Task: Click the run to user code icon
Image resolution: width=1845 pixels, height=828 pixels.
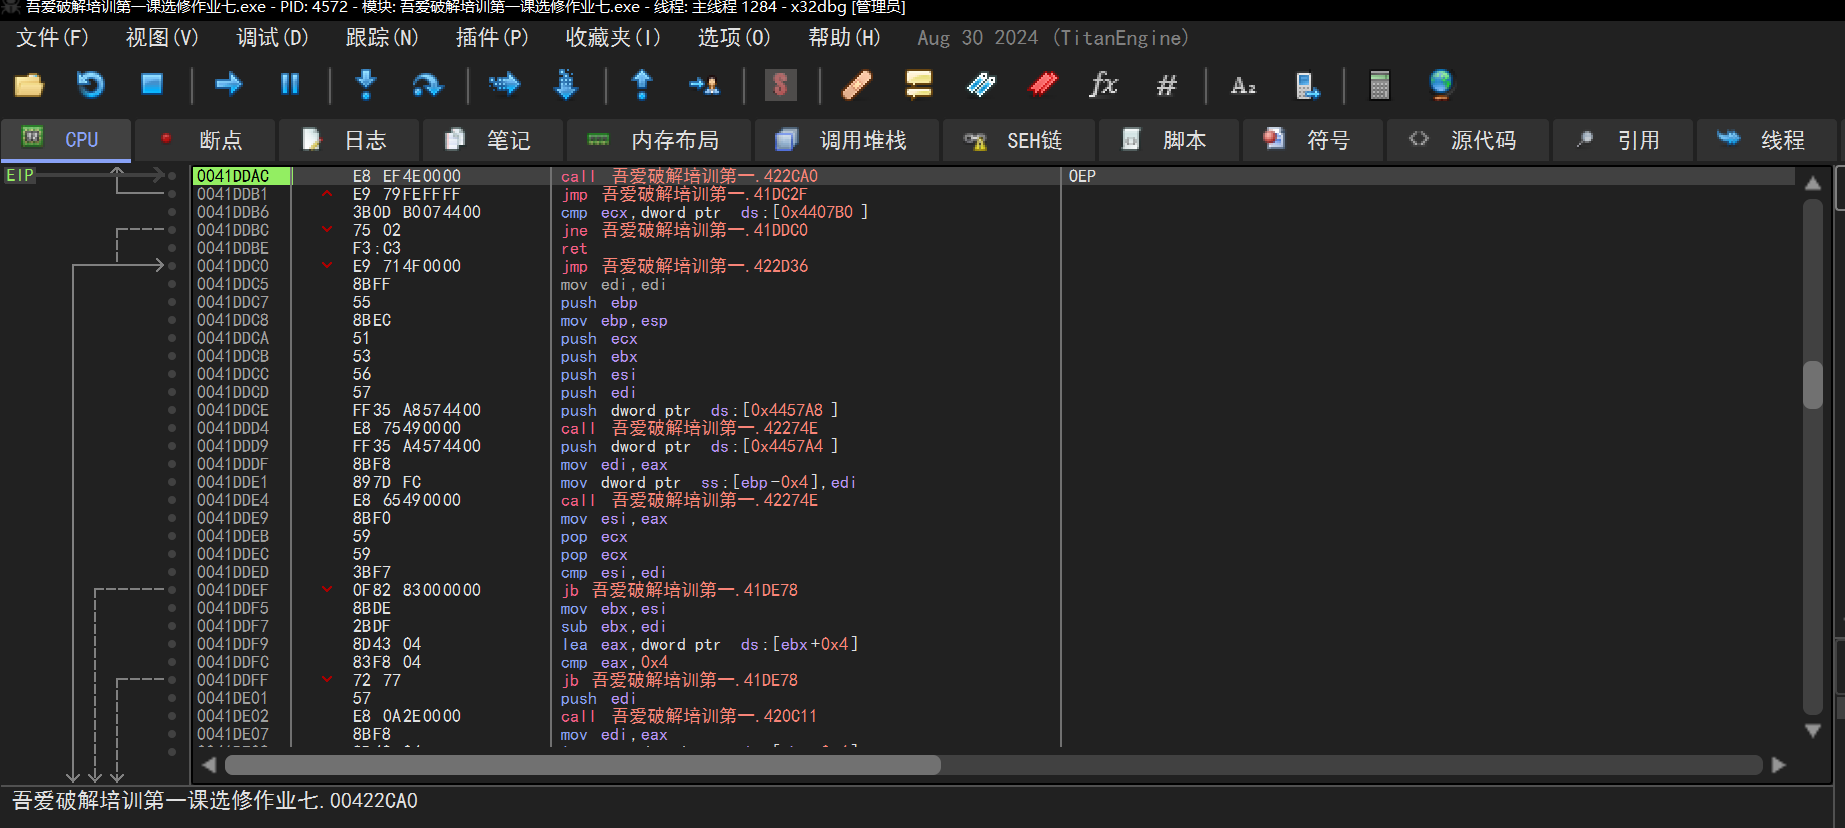Action: (704, 85)
